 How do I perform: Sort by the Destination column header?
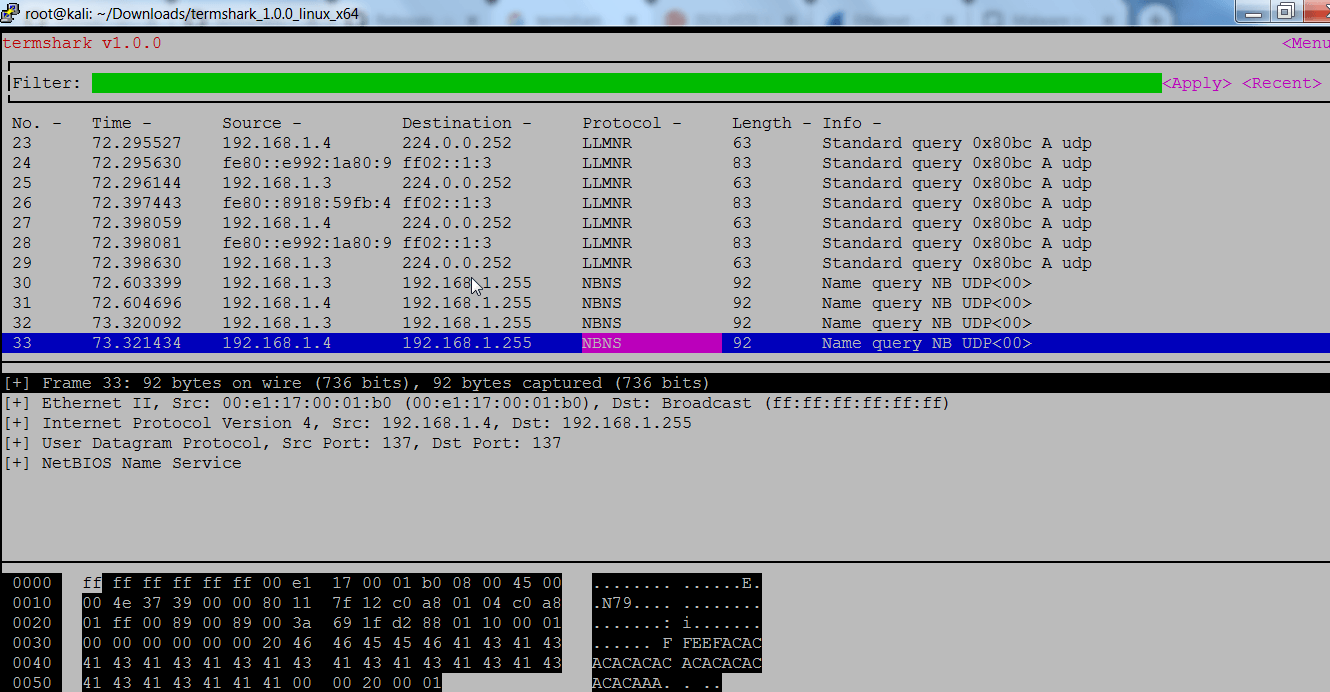coord(466,123)
